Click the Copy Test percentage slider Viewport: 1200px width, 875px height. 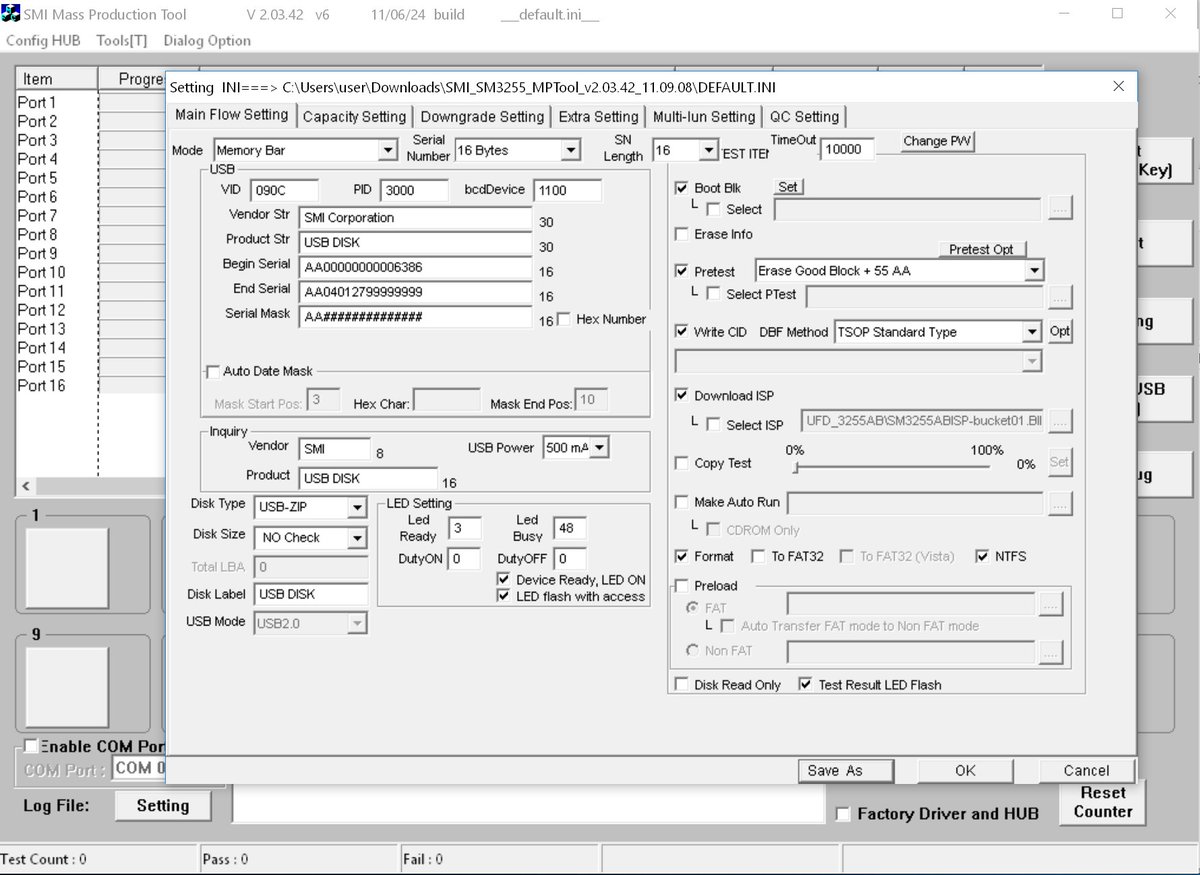tap(891, 467)
